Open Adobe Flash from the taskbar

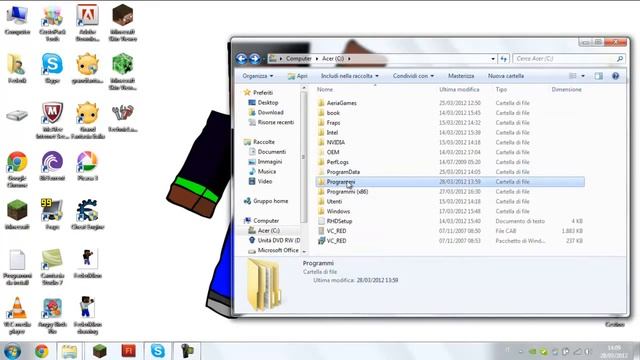click(128, 351)
